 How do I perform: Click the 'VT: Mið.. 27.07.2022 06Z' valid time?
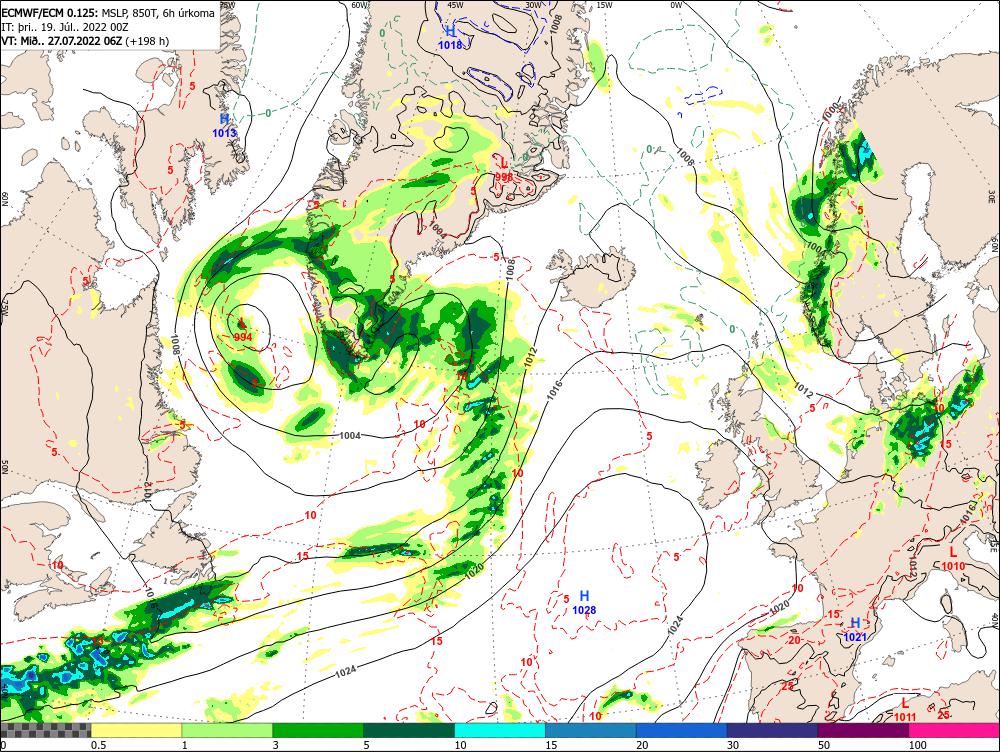[62, 41]
